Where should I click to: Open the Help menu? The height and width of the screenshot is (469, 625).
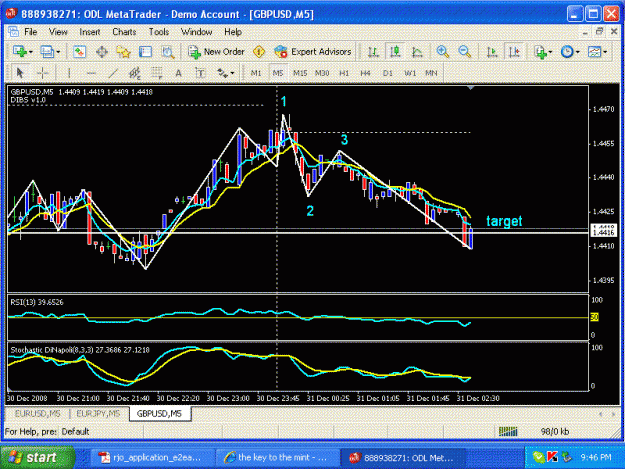click(233, 32)
